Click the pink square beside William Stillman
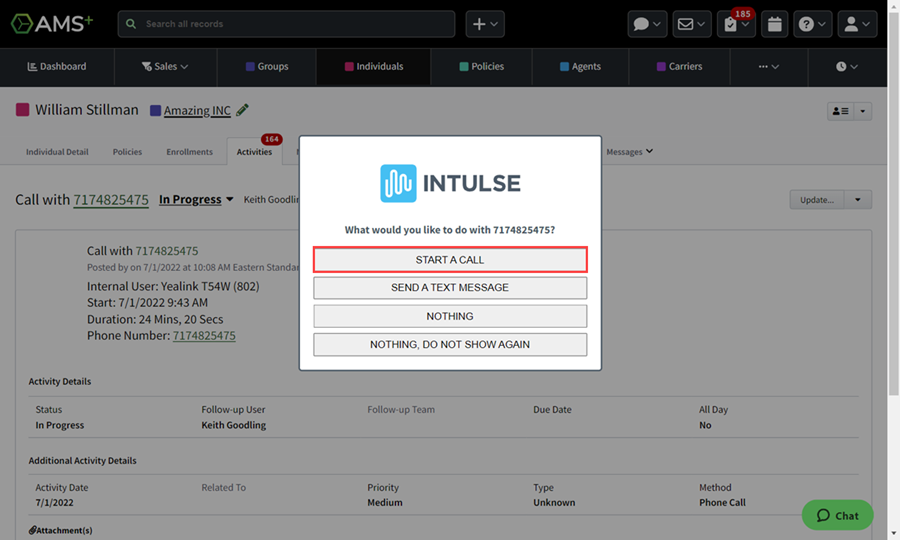 click(22, 110)
